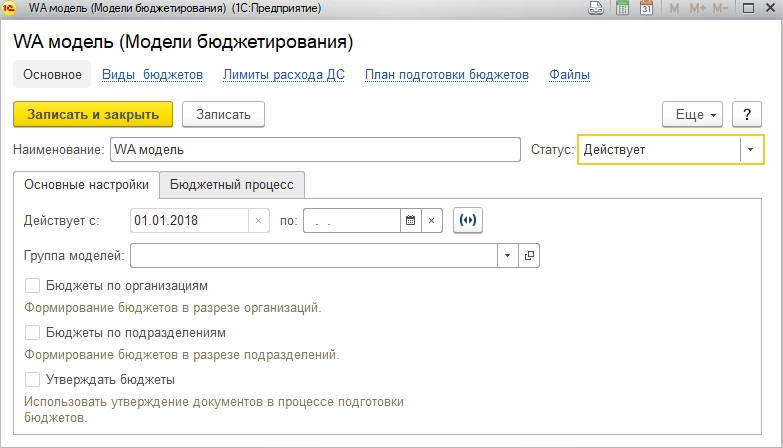783x448 pixels.
Task: Open the calendar icon in title bar
Action: pos(646,9)
